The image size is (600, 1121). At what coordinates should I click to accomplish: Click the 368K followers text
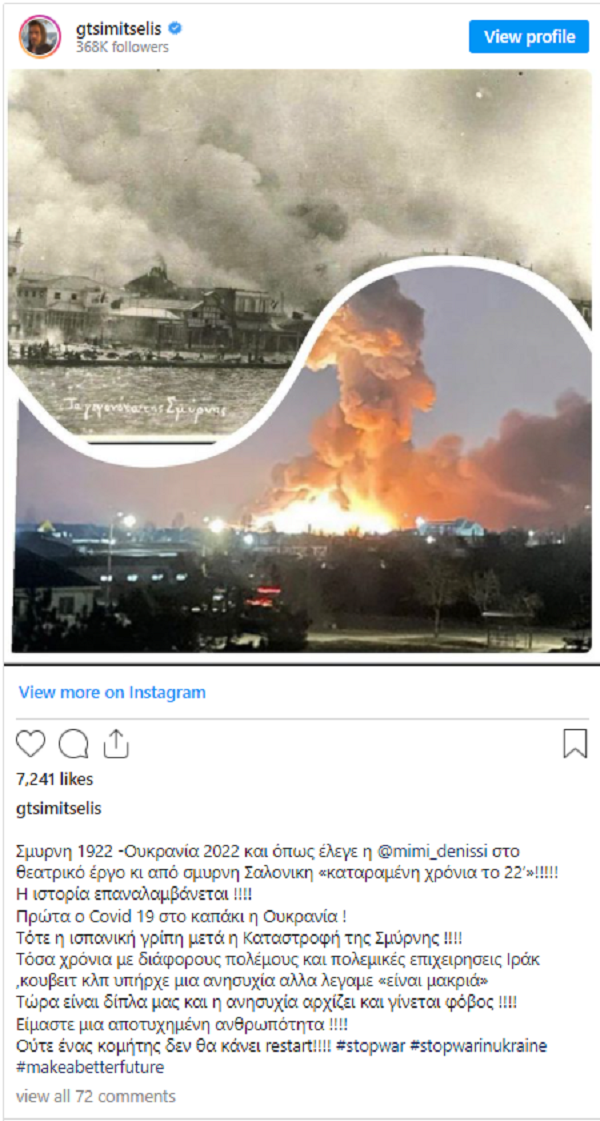[122, 48]
